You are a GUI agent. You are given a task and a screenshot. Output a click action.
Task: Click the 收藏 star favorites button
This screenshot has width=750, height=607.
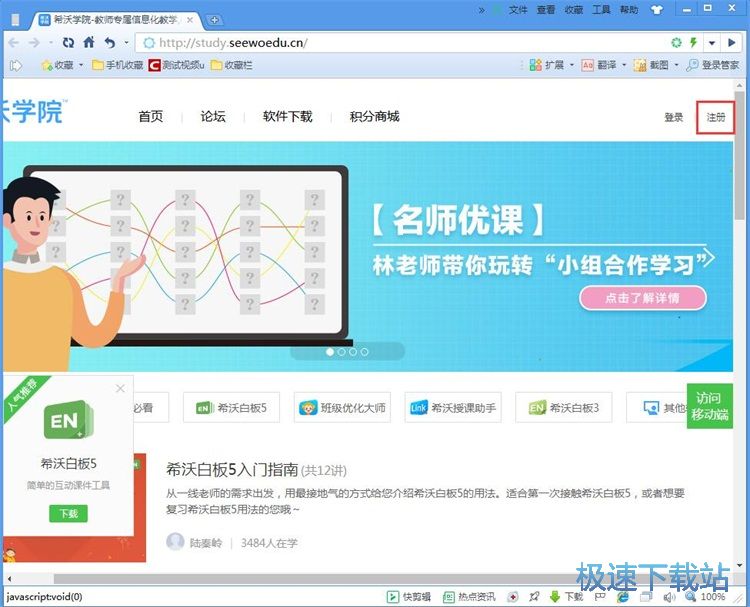coord(57,65)
